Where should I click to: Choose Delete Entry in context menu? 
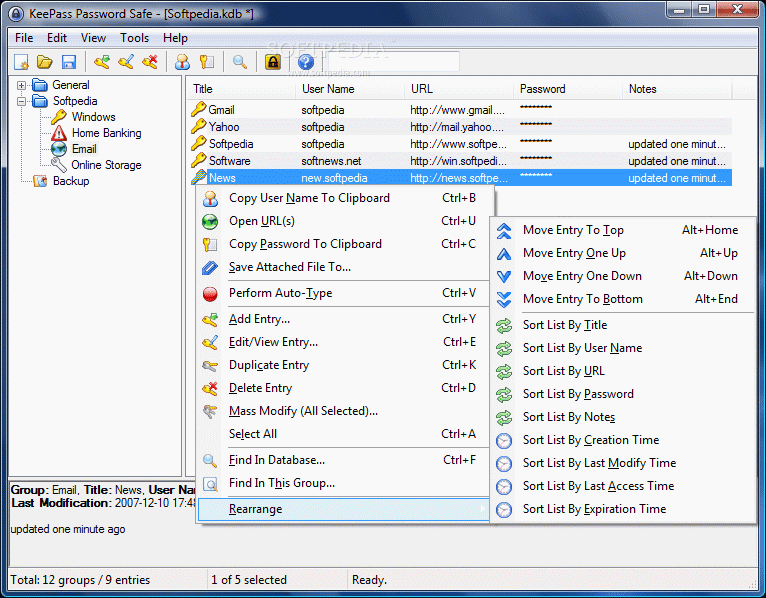pos(344,388)
